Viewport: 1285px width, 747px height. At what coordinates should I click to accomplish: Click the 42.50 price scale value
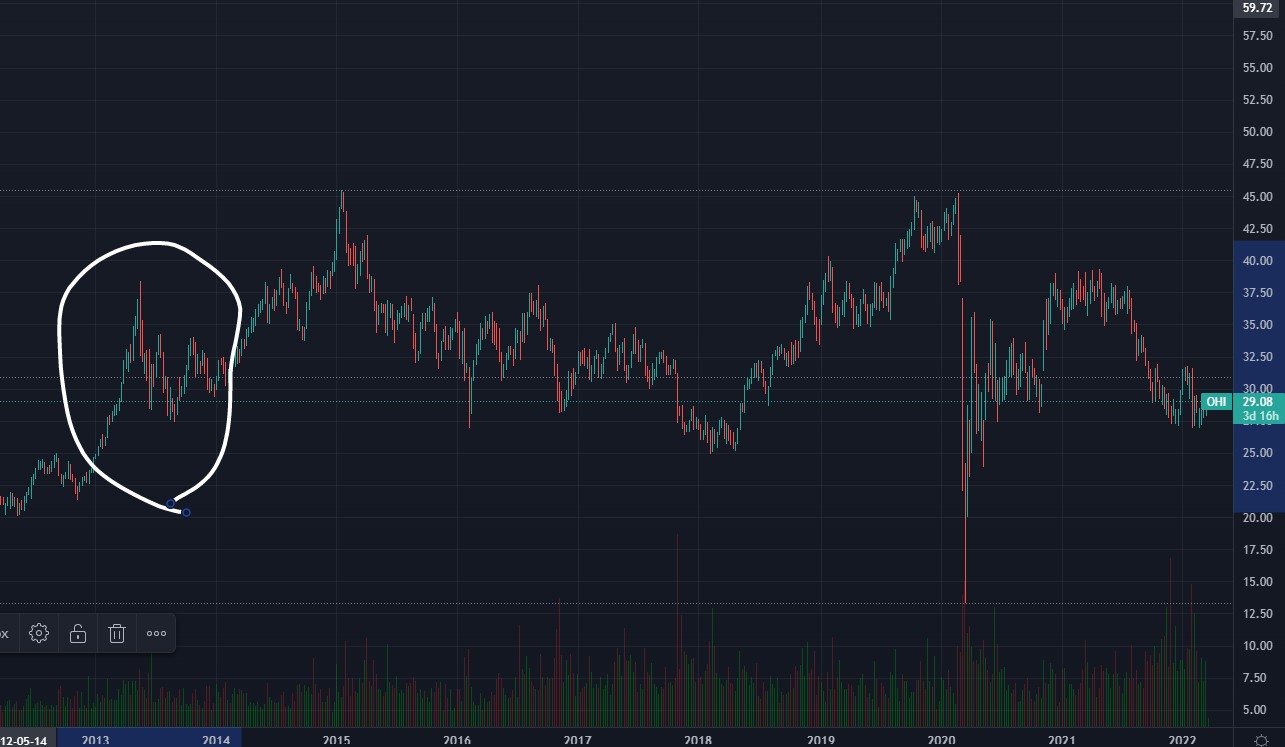(x=1256, y=228)
